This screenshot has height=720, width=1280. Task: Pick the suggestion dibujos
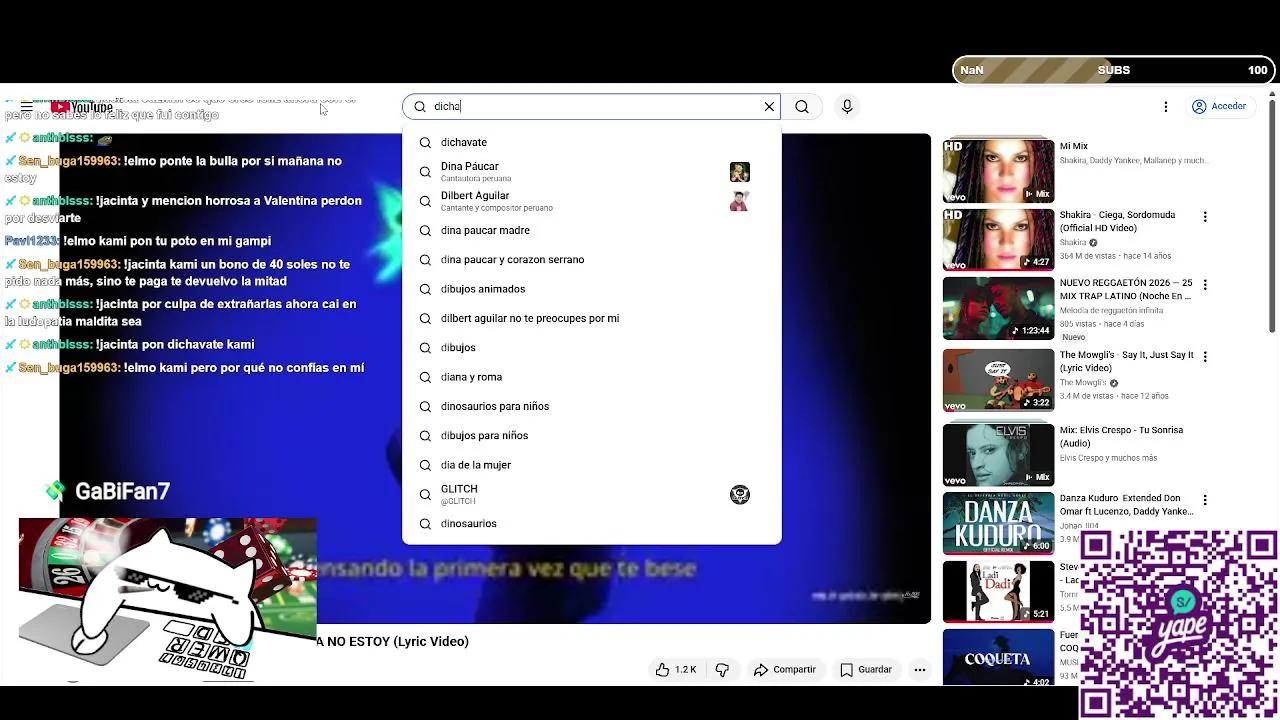click(591, 348)
